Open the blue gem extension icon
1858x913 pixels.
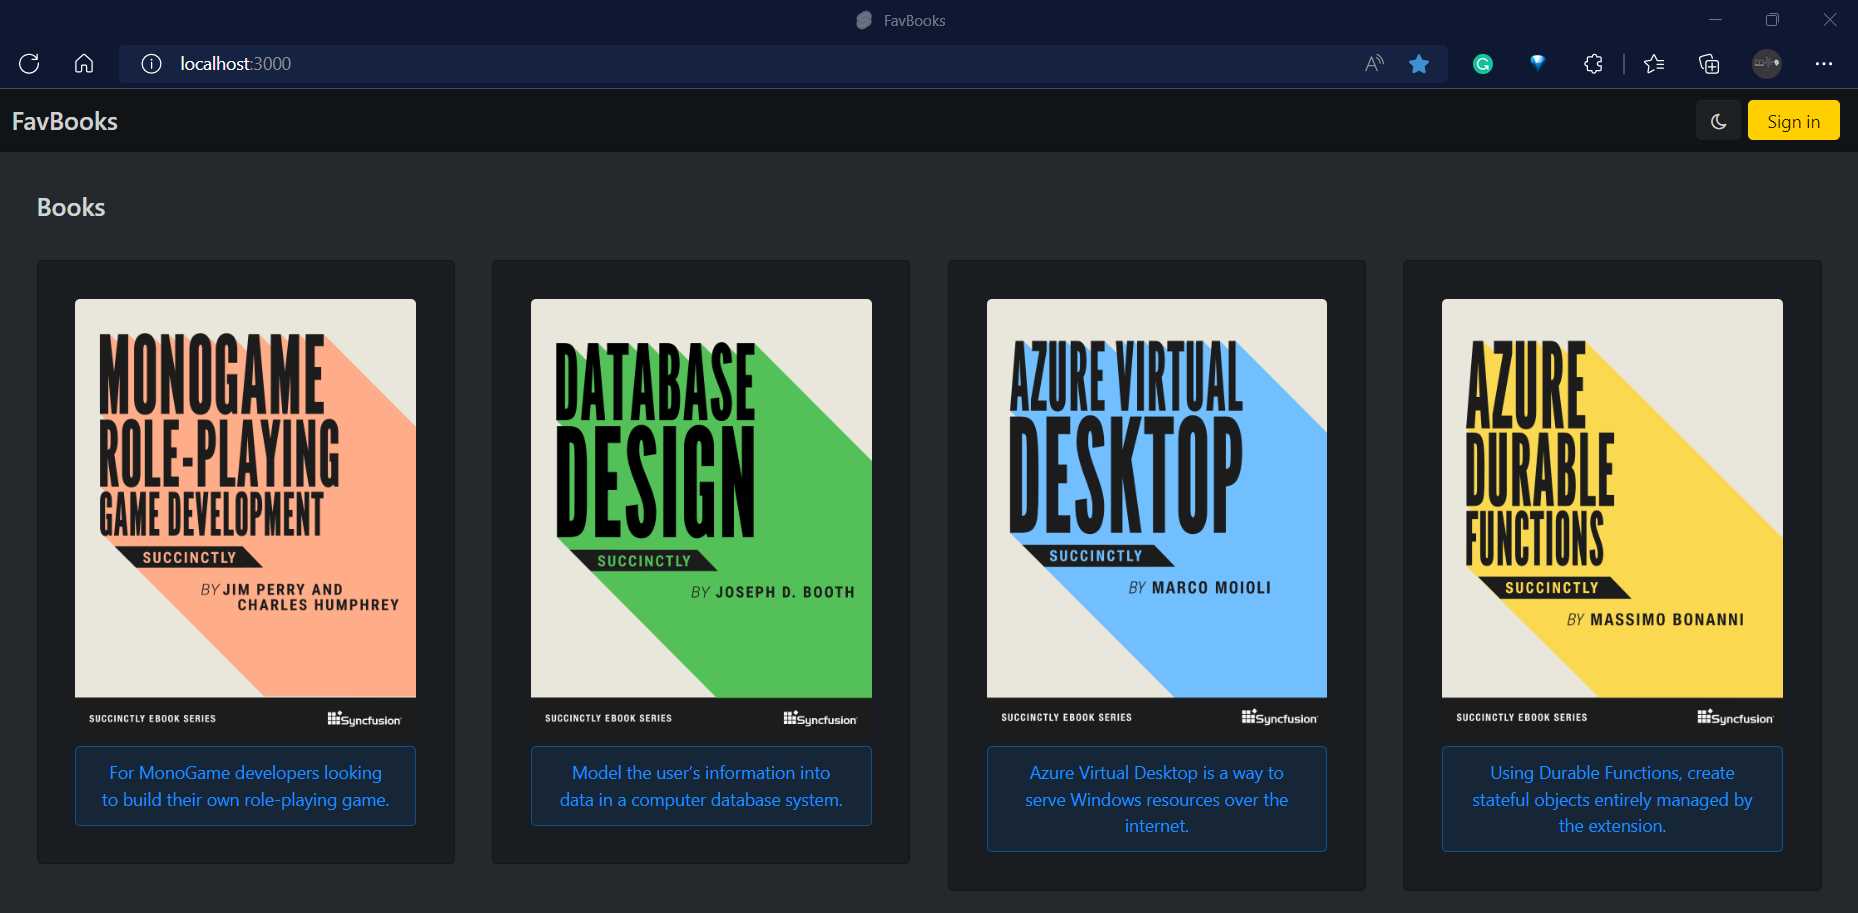1537,63
